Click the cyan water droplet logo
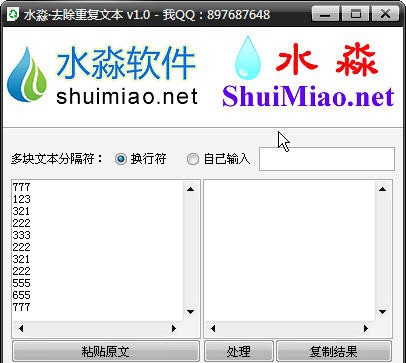This screenshot has height=363, width=406. pyautogui.click(x=247, y=57)
